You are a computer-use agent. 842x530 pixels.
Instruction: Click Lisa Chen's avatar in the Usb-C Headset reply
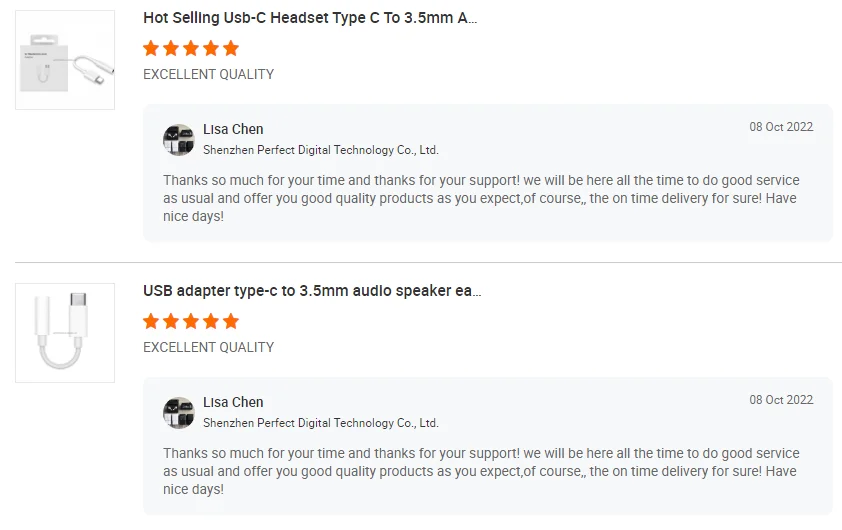179,140
